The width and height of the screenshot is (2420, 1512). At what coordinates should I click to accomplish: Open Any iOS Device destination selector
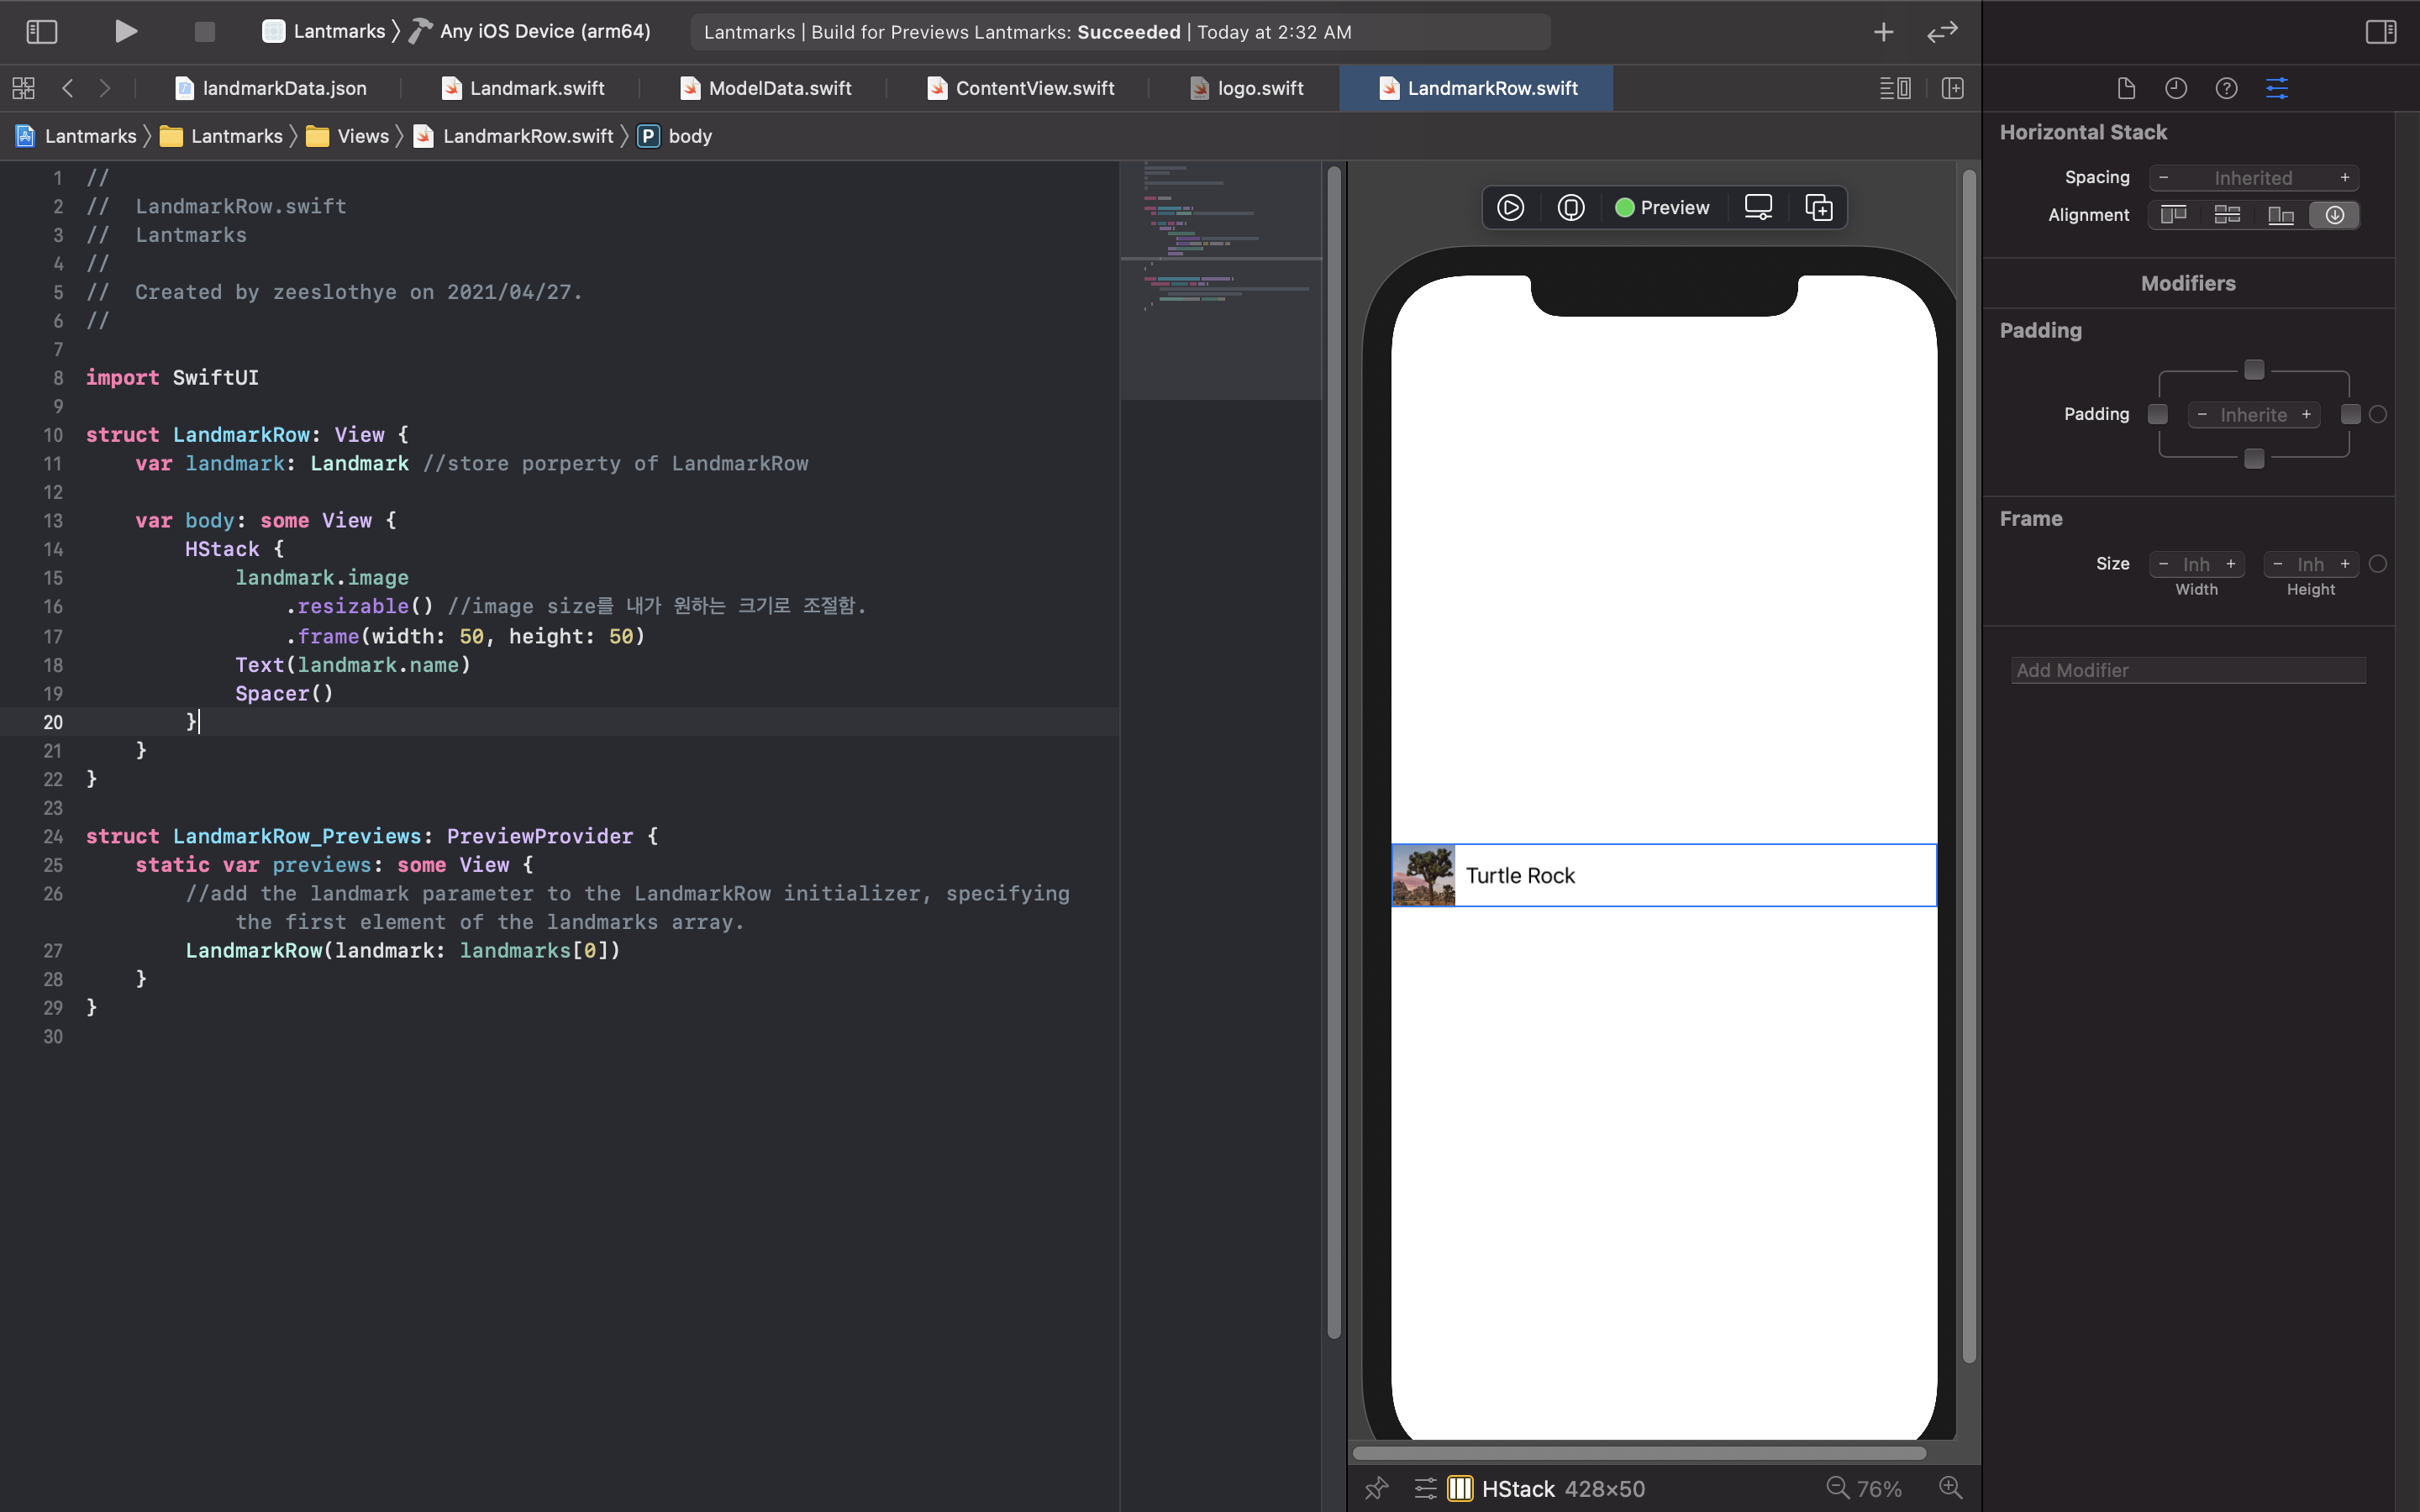pyautogui.click(x=544, y=31)
